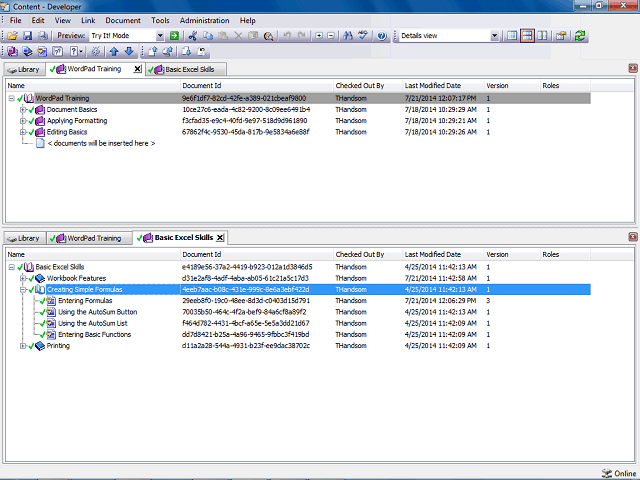Switch to Basic Excel Skills tab in top pane
640x480 pixels.
point(186,69)
